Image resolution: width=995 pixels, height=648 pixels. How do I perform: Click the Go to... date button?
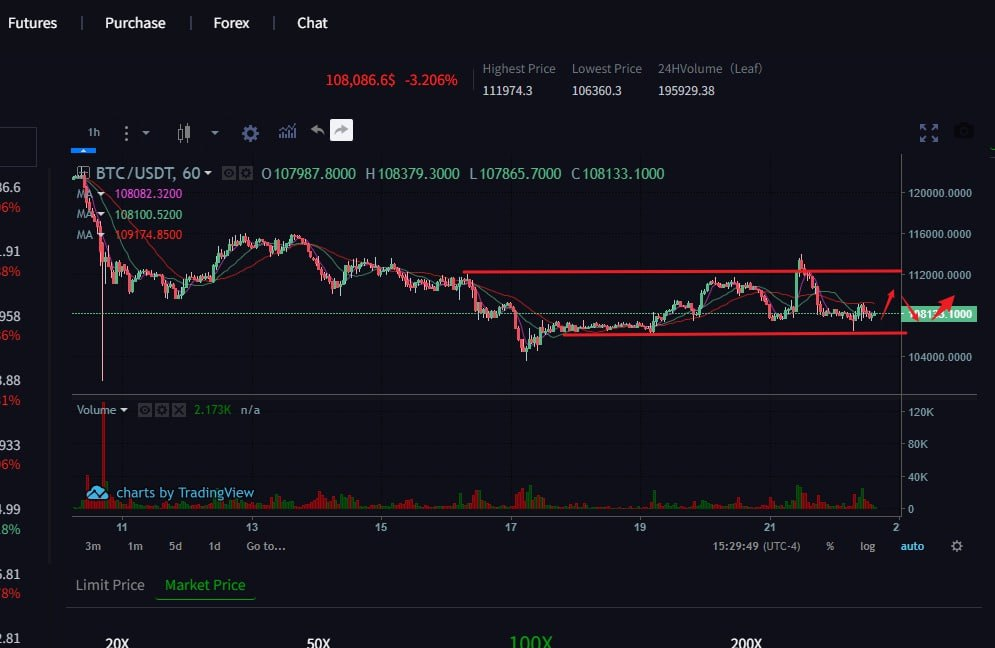pos(266,546)
